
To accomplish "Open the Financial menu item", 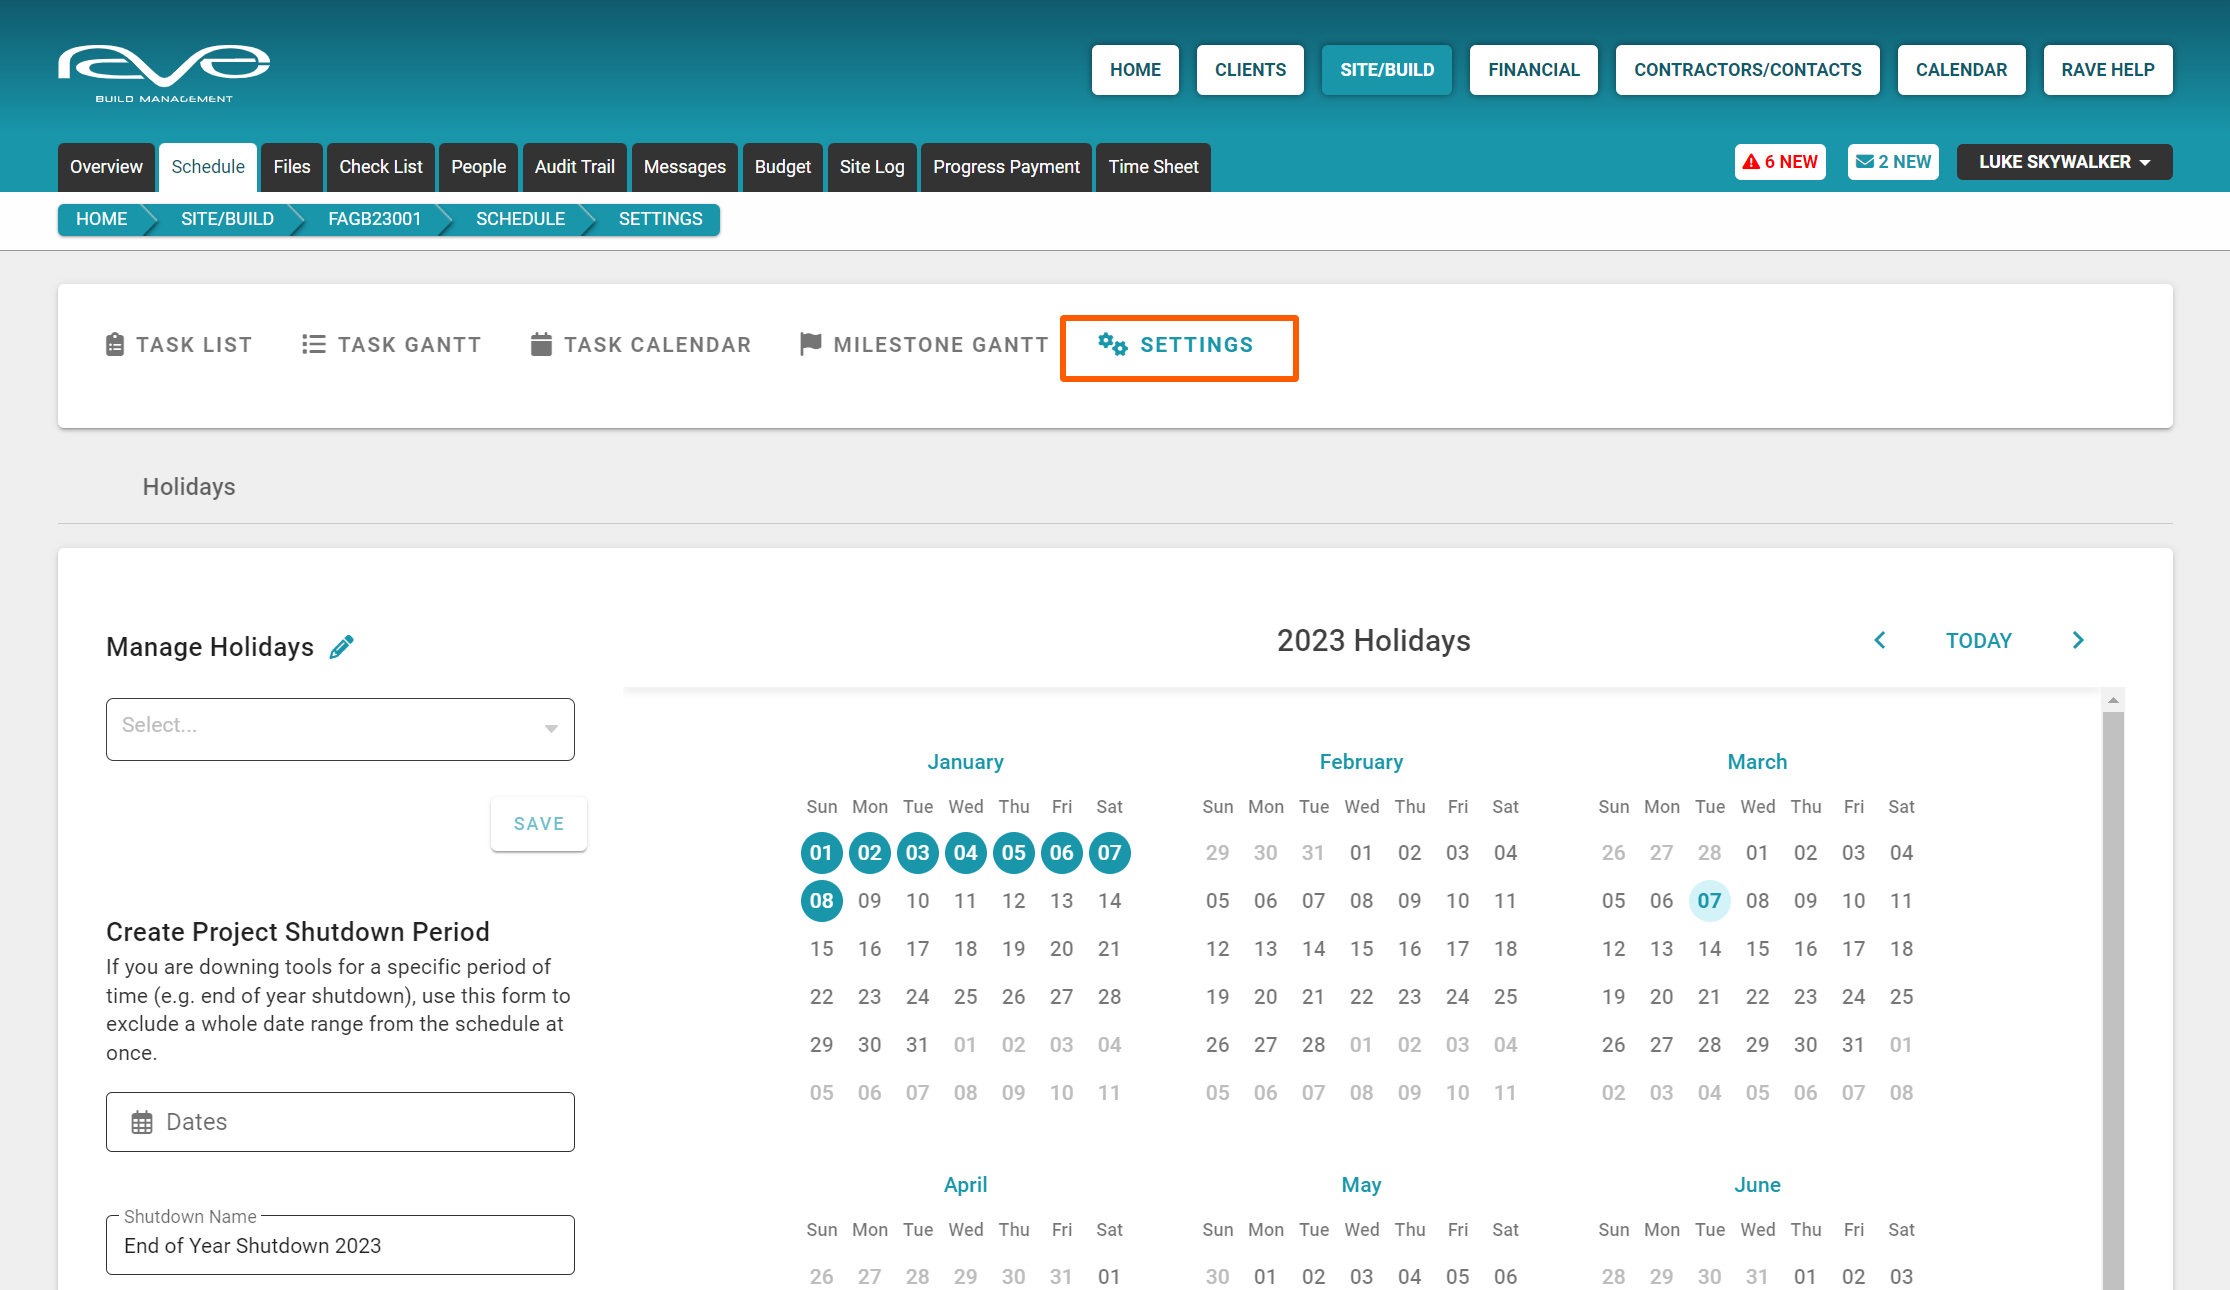I will tap(1533, 70).
